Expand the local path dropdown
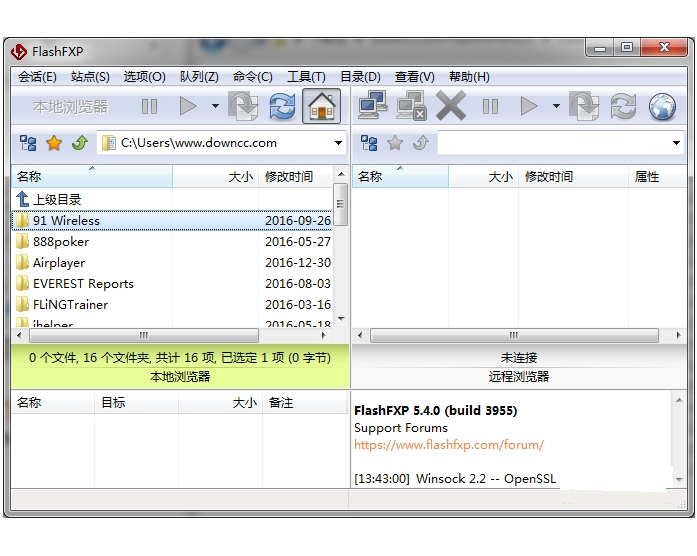697x556 pixels. point(338,143)
